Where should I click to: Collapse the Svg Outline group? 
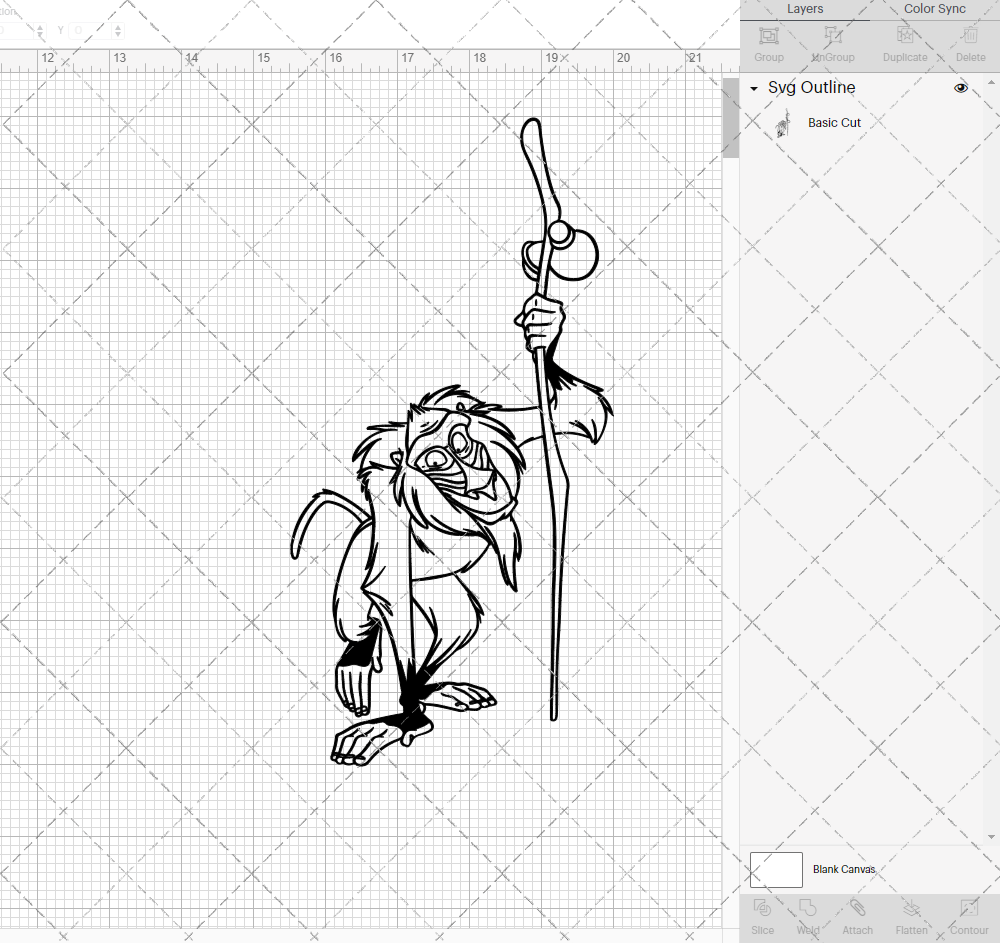pos(753,88)
